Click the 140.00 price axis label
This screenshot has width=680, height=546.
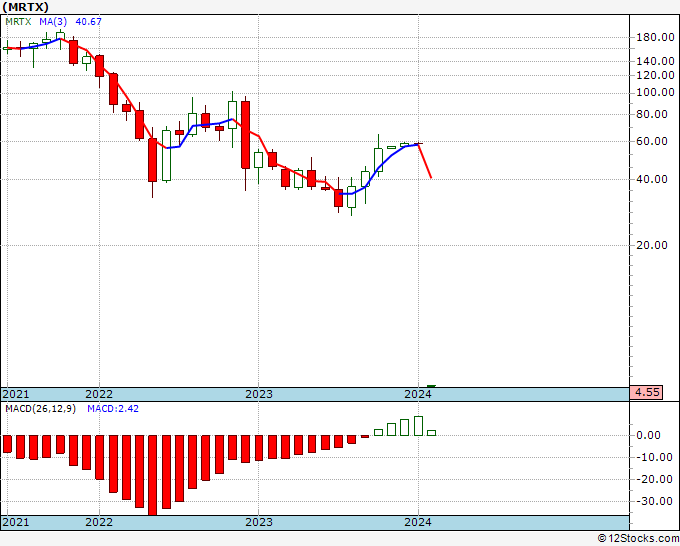point(655,61)
